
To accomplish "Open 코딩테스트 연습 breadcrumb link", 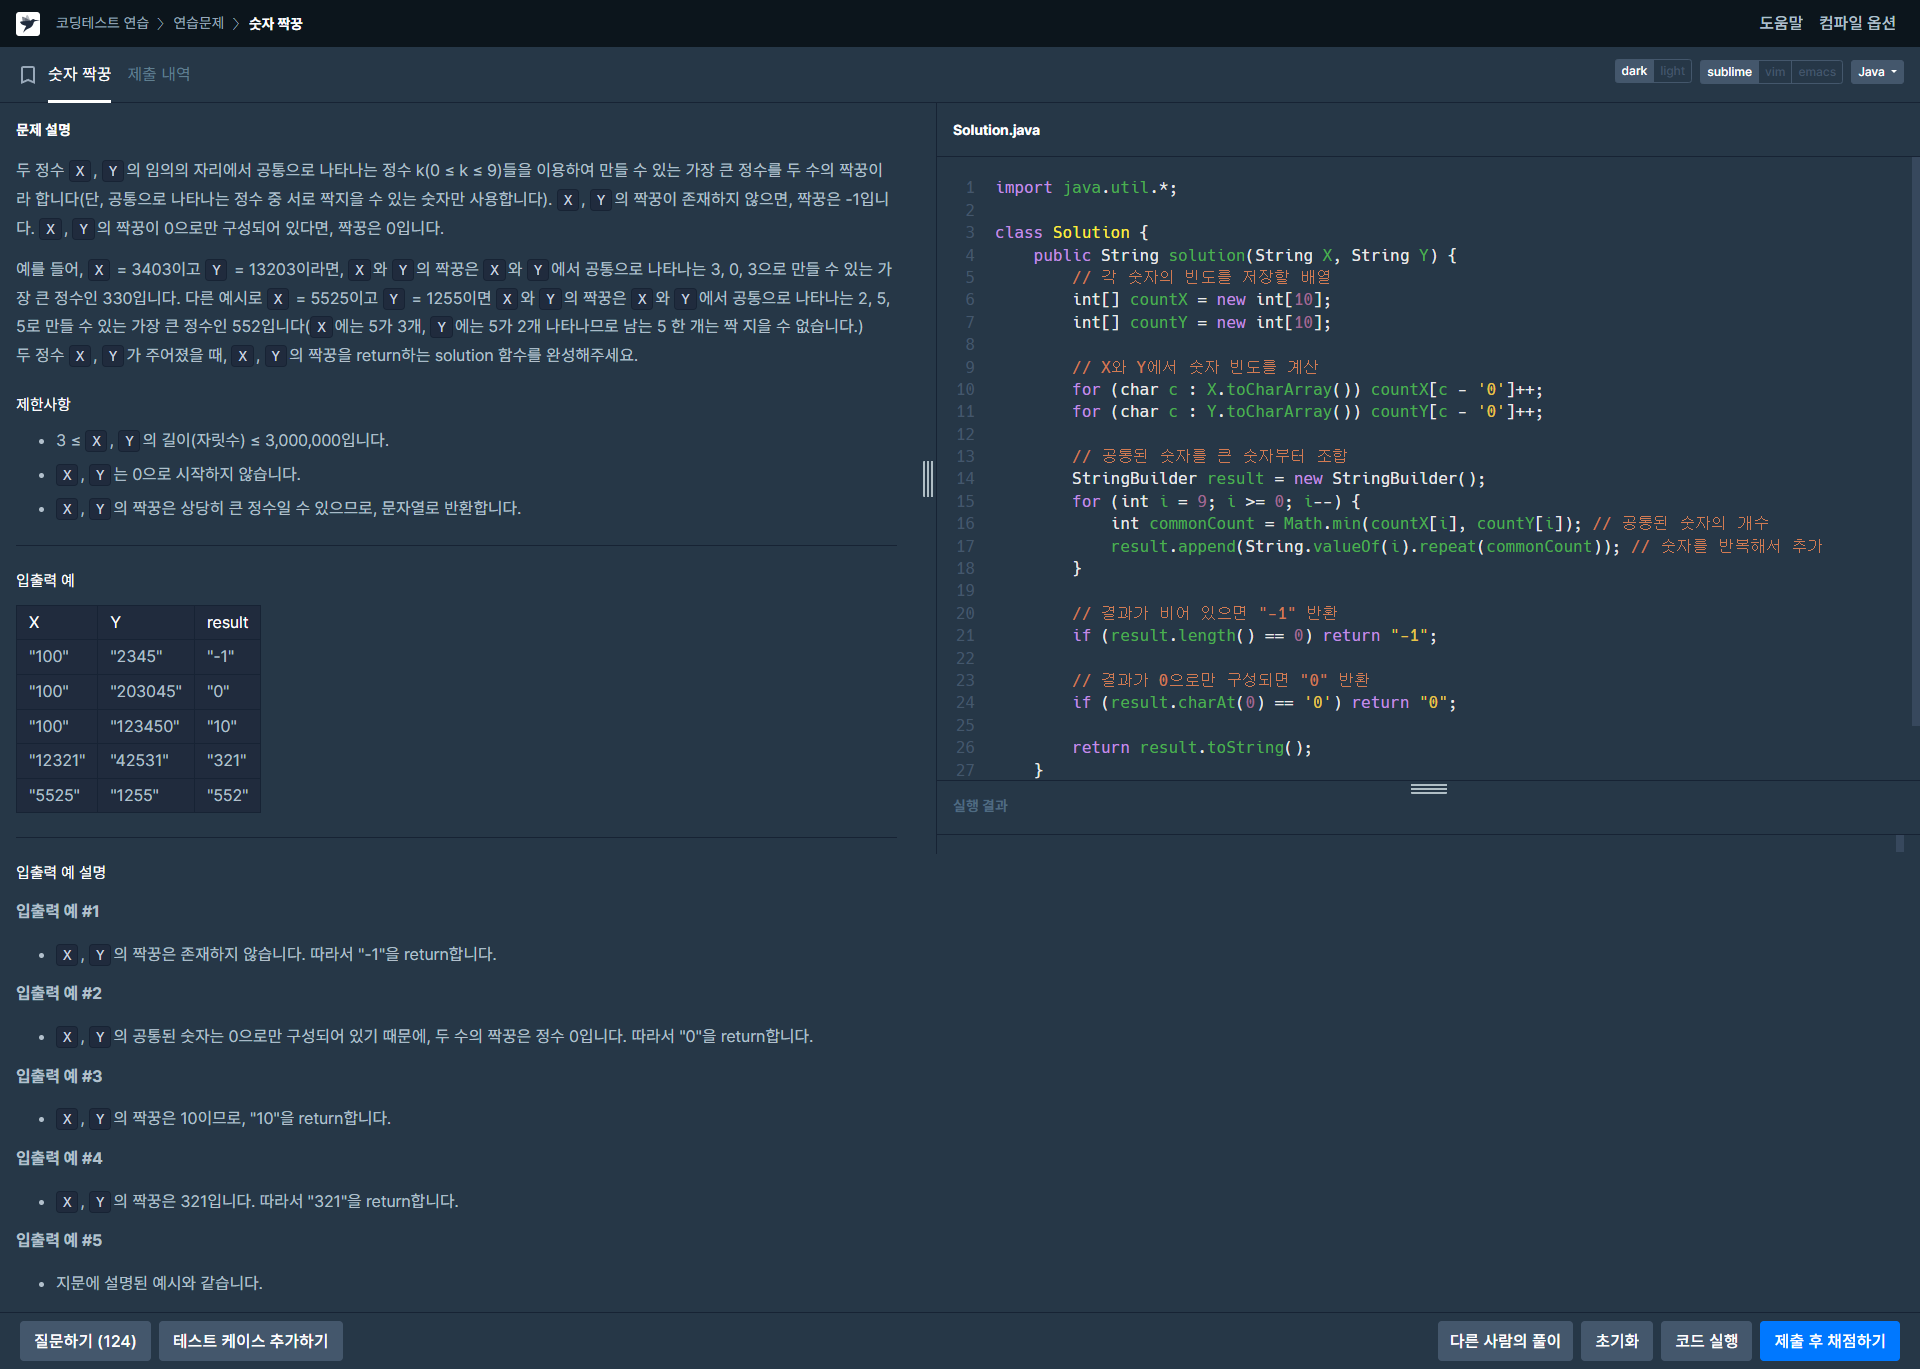I will (x=102, y=23).
